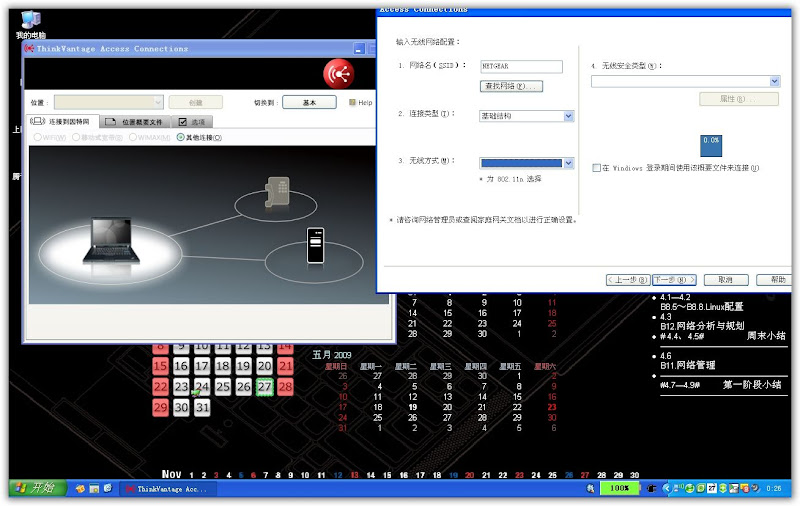Click the 查找网络 find network button

point(511,86)
